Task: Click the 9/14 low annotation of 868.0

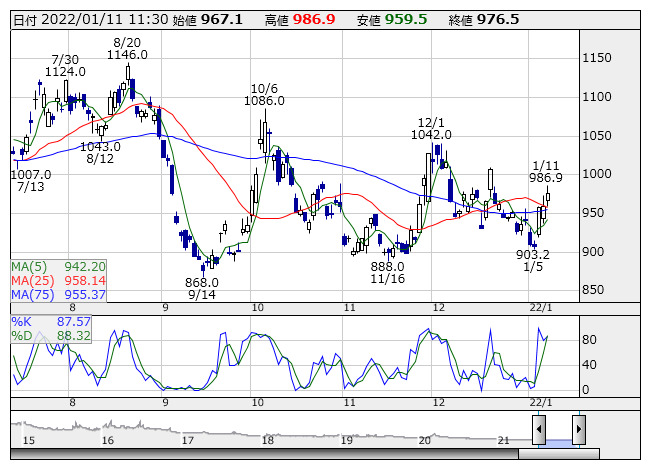Action: 201,289
